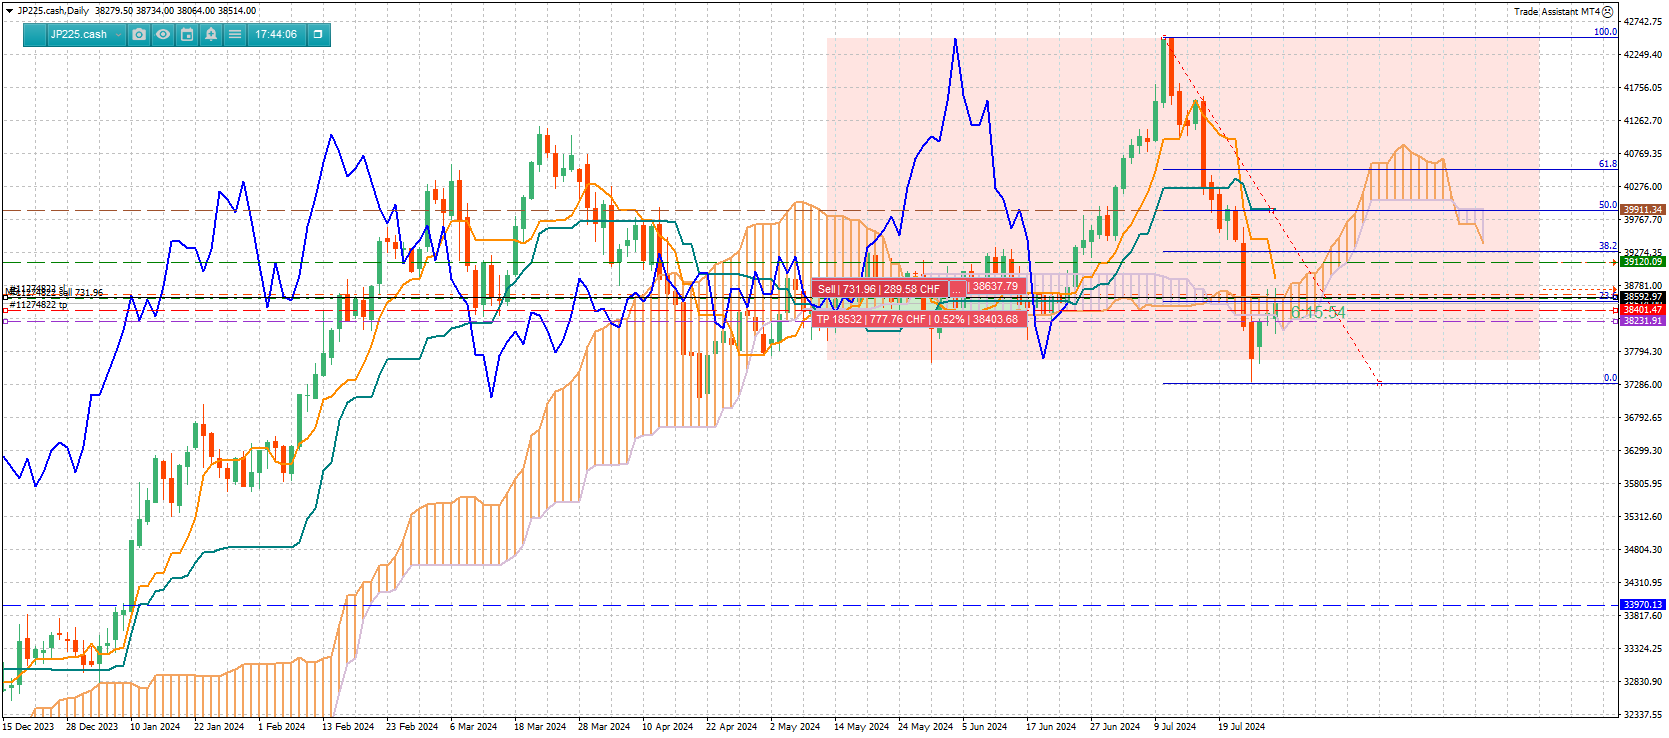Click the 33970.13 blue price level tag
This screenshot has width=1669, height=738.
[1643, 605]
